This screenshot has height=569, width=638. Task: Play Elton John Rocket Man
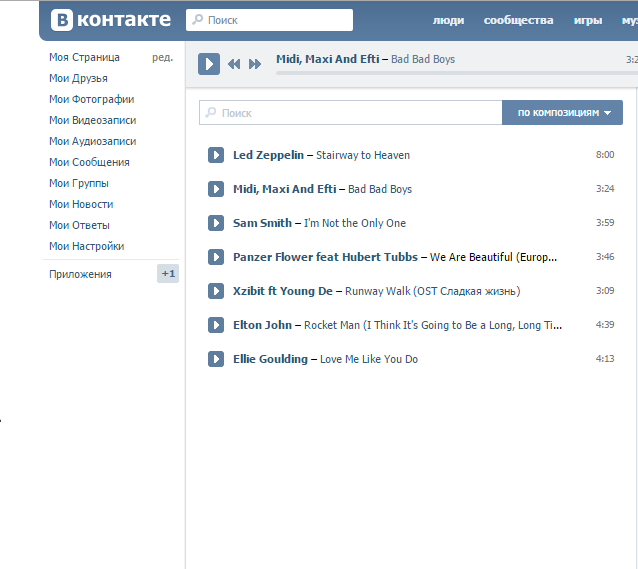(x=216, y=325)
